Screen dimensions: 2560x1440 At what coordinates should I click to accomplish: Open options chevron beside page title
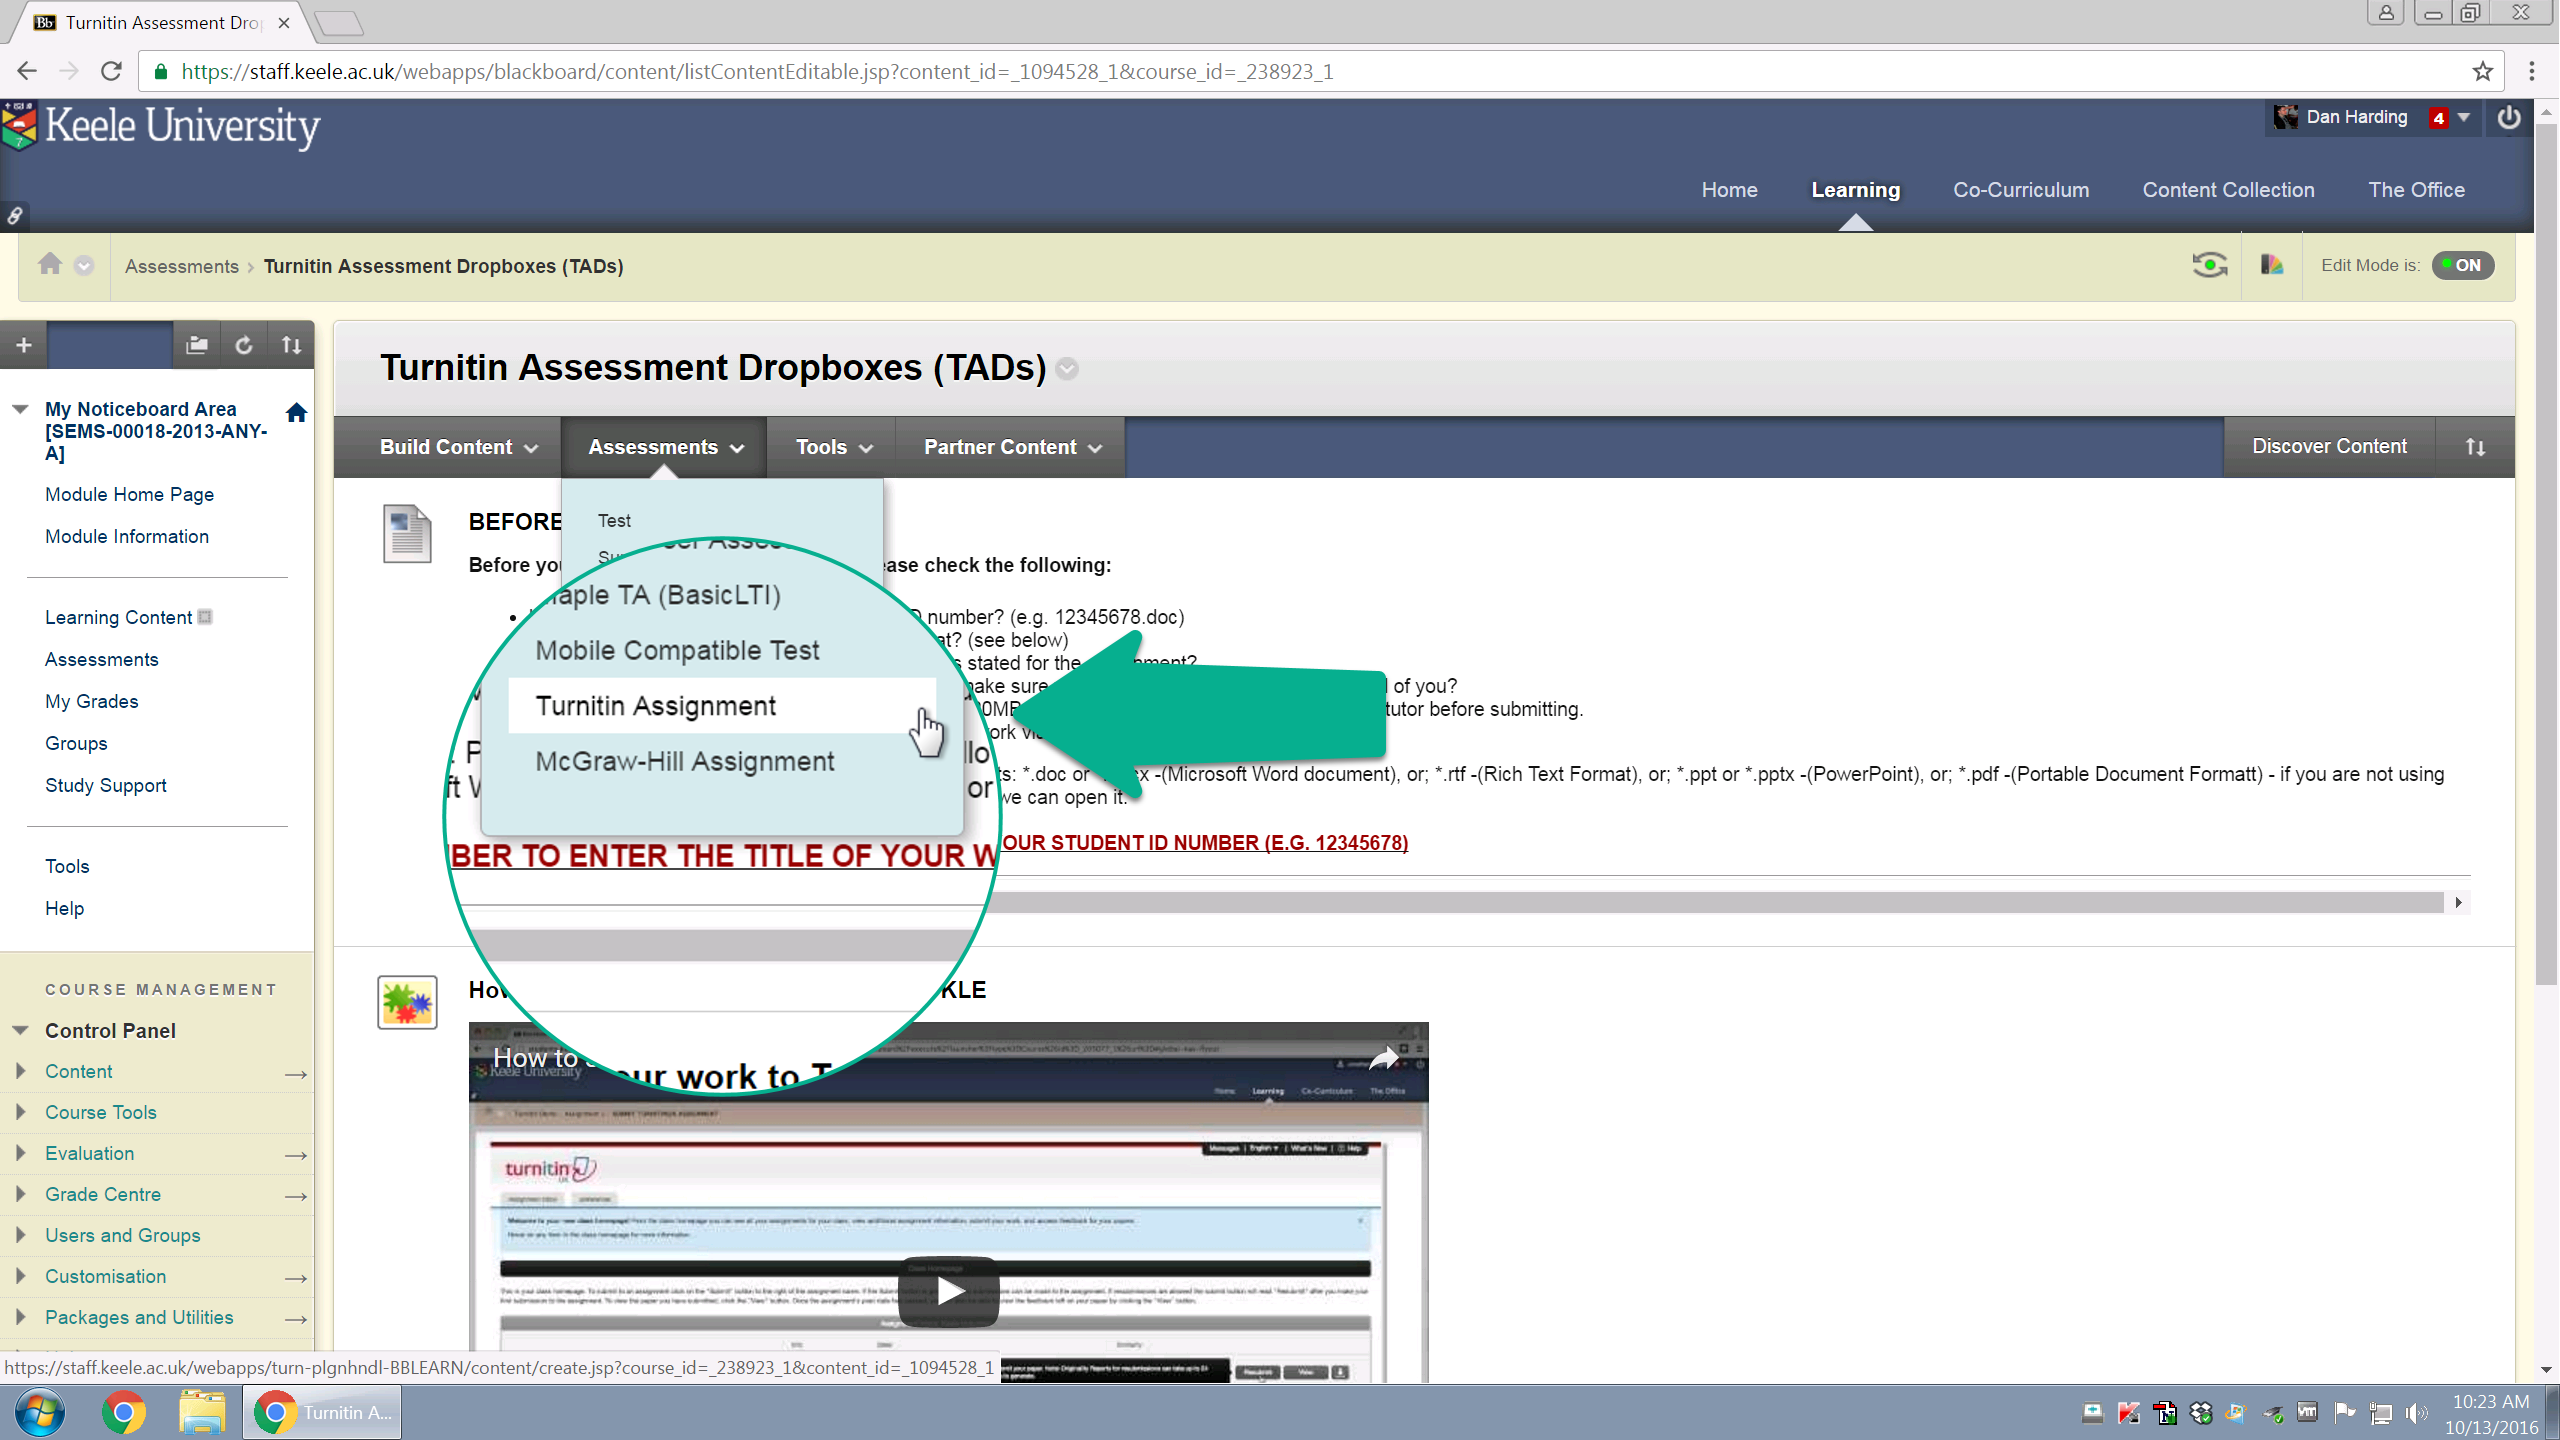pos(1067,369)
